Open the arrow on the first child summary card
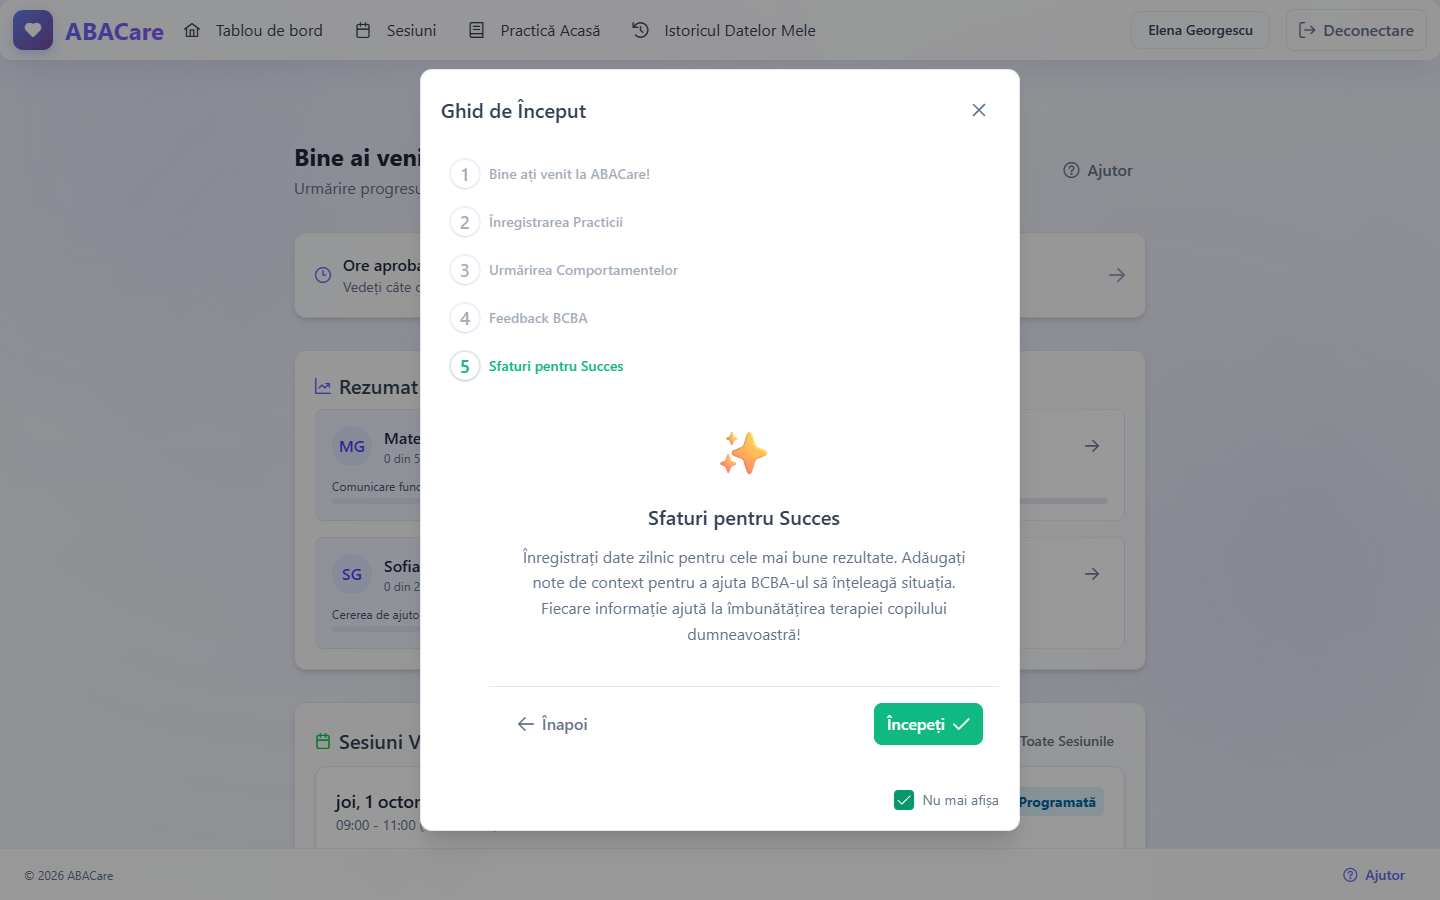The width and height of the screenshot is (1440, 900). pyautogui.click(x=1092, y=446)
